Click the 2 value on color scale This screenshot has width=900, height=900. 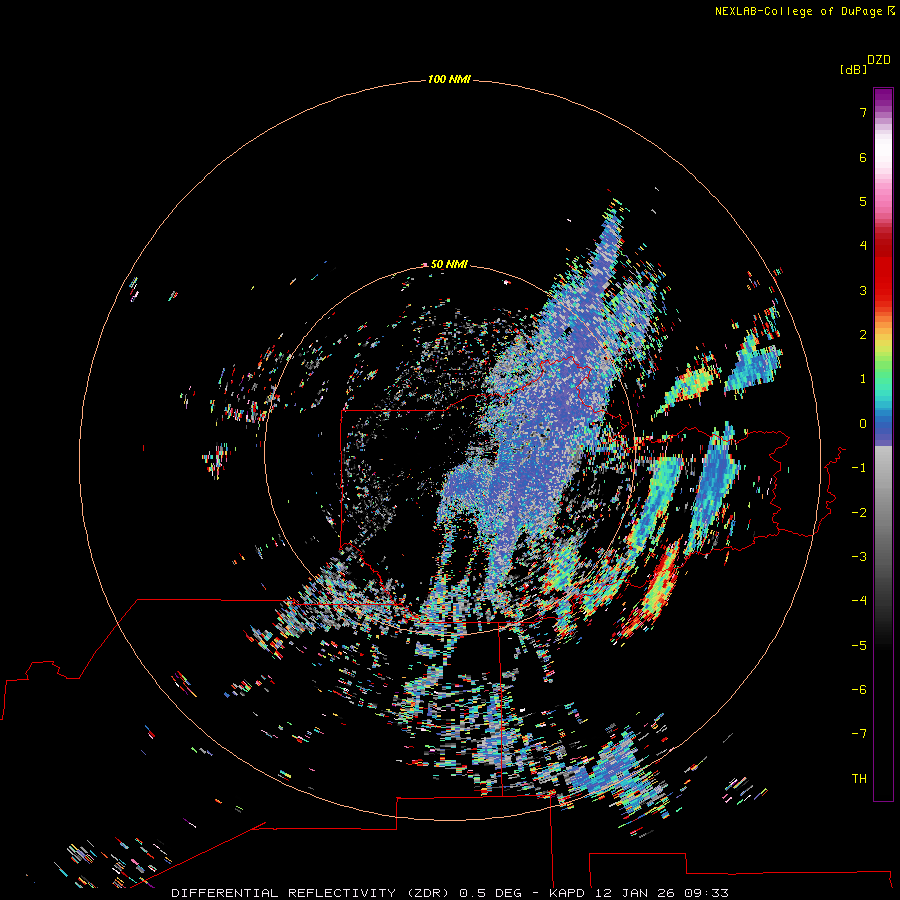click(x=863, y=335)
